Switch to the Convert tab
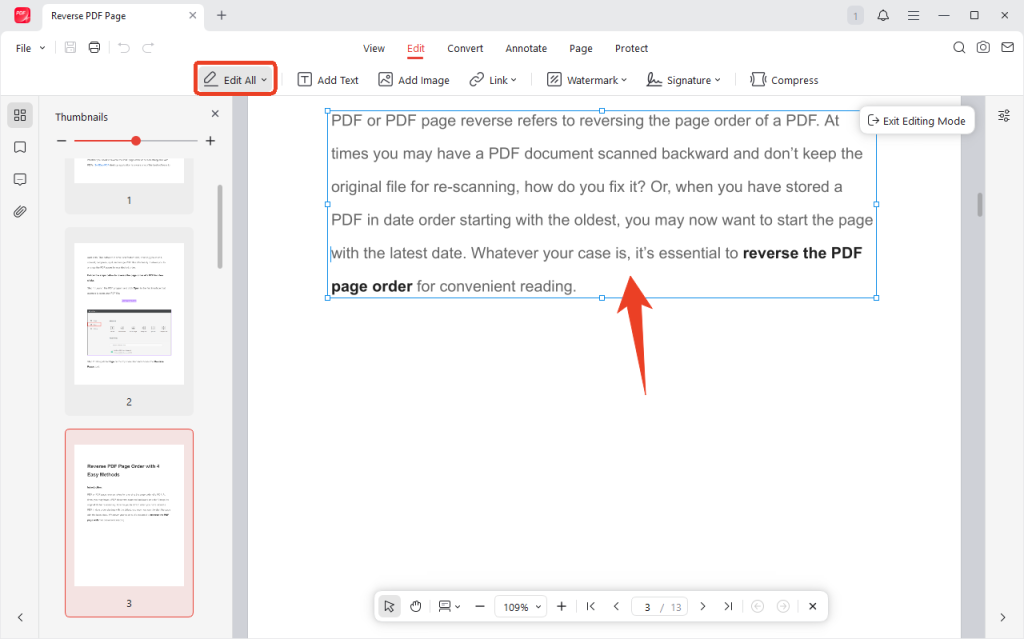Image resolution: width=1024 pixels, height=639 pixels. coord(465,48)
